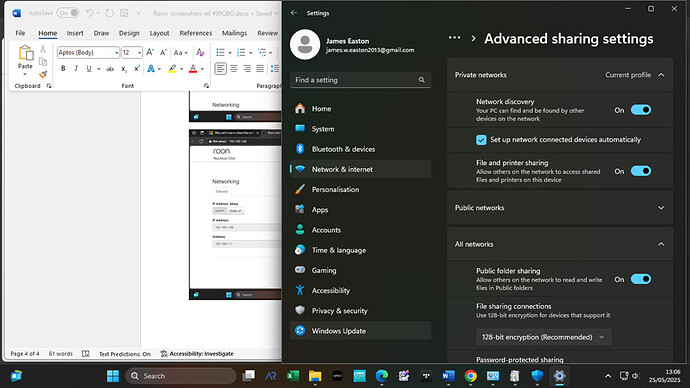Viewport: 690px width, 388px height.
Task: Click the Paste clipboard icon
Action: [25, 53]
